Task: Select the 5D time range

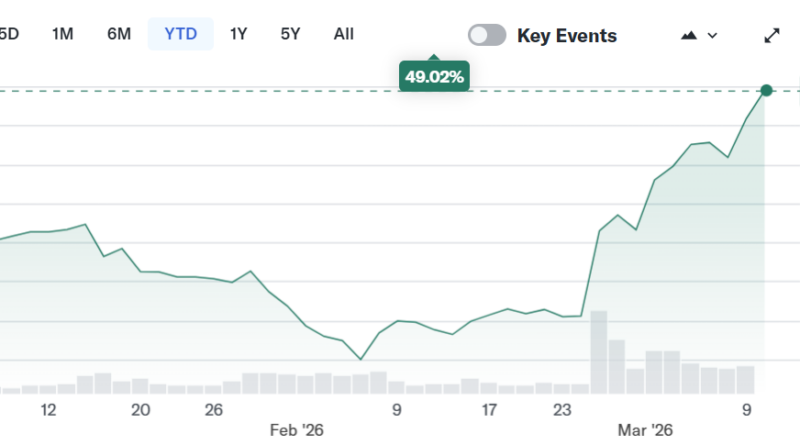Action: (8, 34)
